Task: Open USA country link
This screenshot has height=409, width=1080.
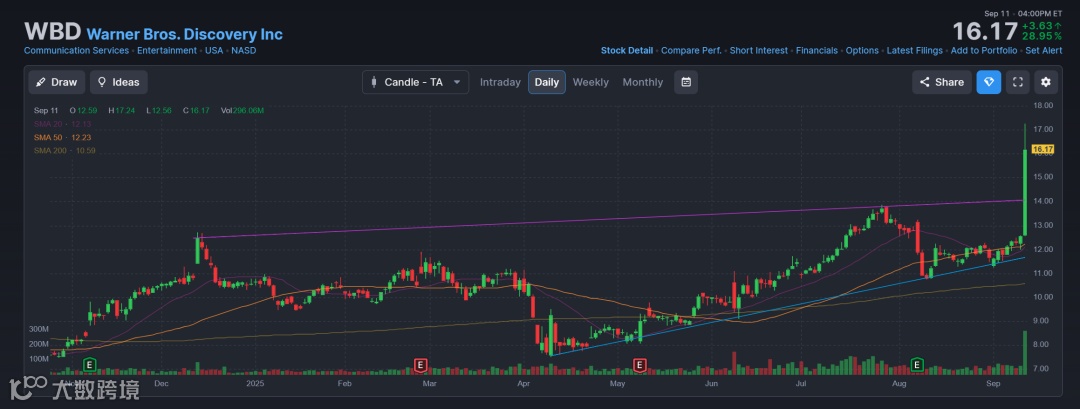Action: tap(214, 50)
